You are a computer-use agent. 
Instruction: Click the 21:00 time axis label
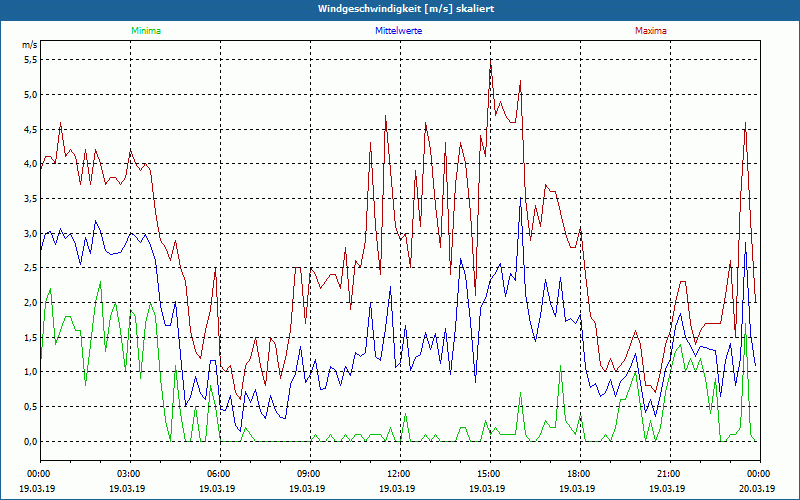click(x=670, y=473)
